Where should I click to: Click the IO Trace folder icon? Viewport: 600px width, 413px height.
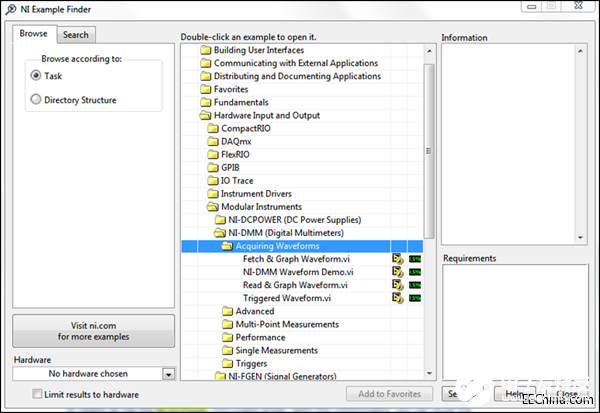click(x=213, y=181)
